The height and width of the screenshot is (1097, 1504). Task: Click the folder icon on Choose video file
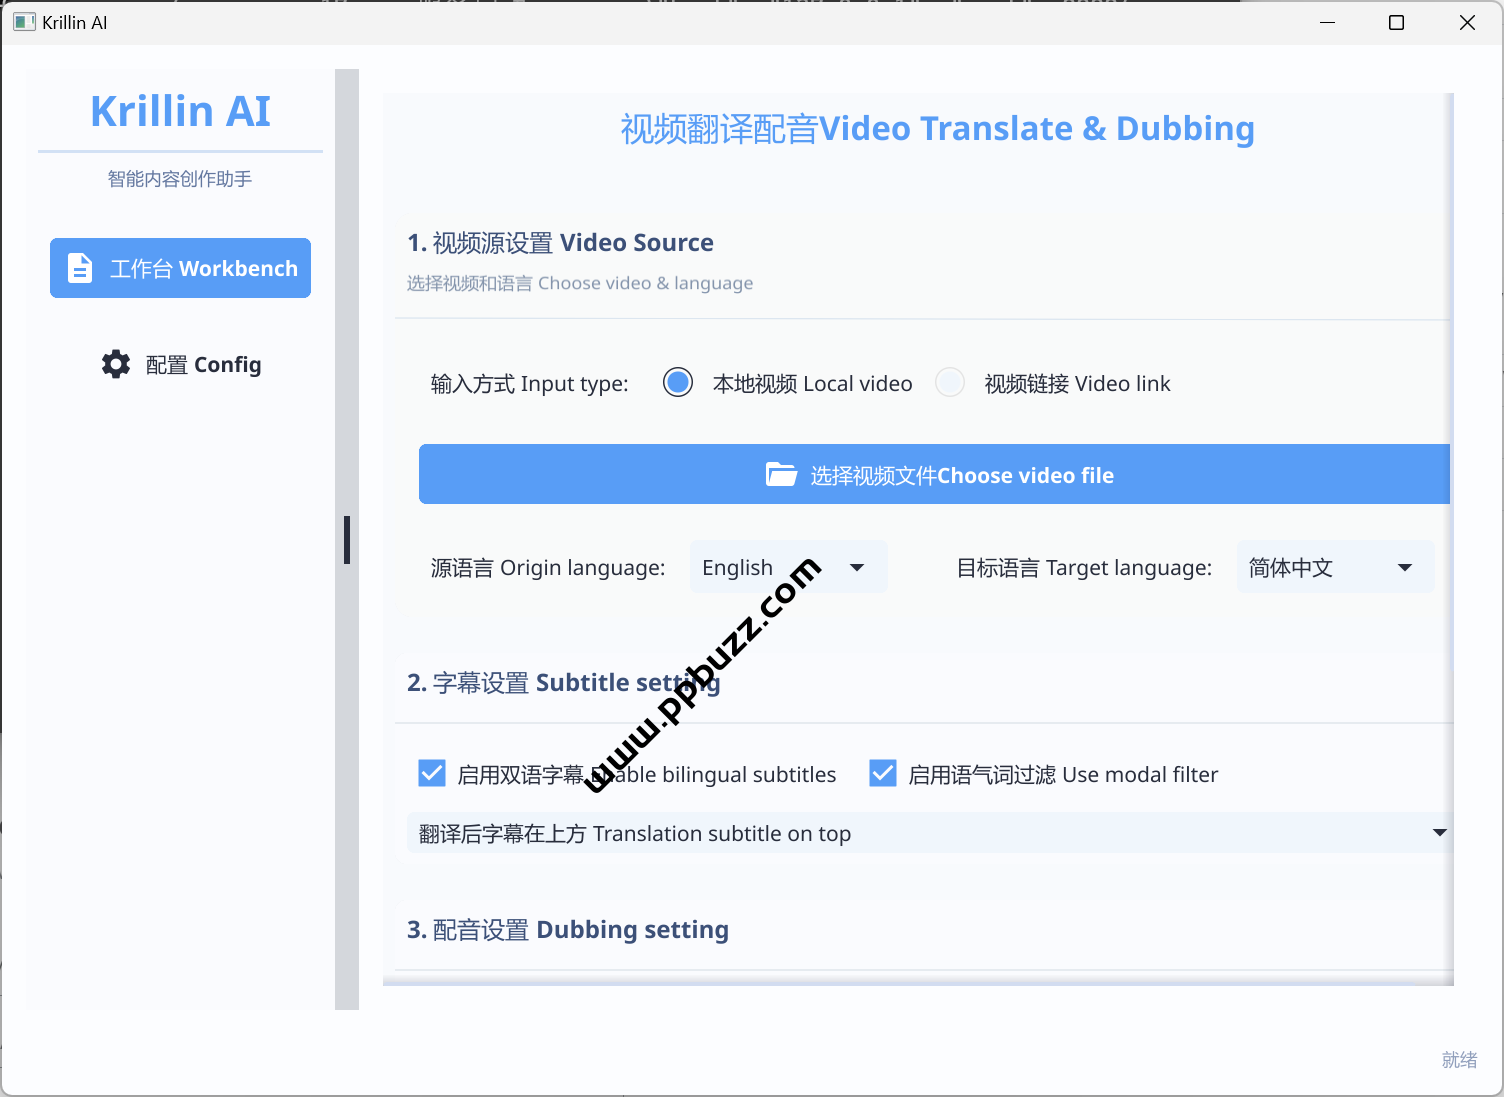tap(781, 474)
